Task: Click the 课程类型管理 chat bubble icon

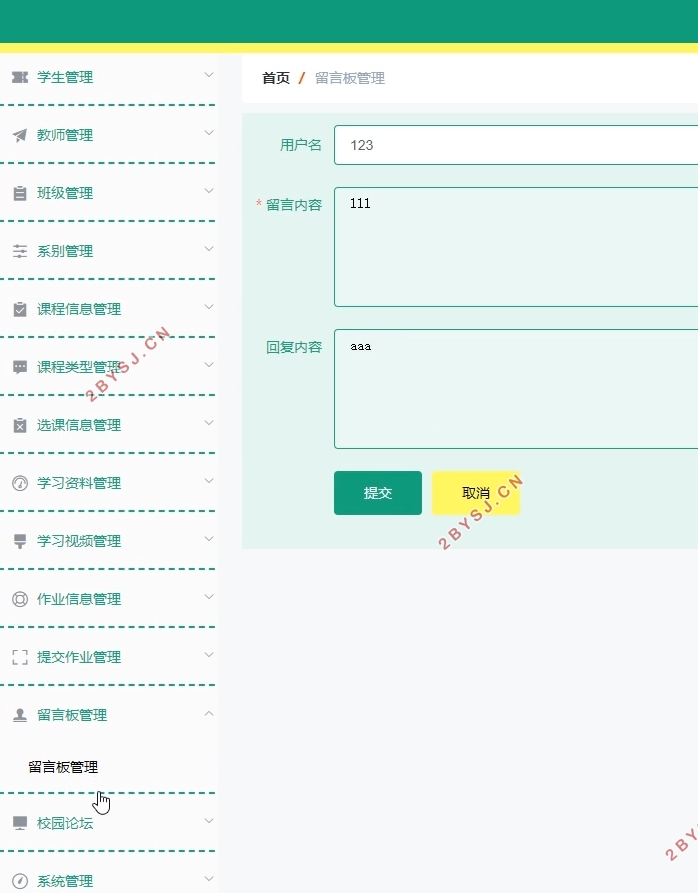Action: point(20,367)
